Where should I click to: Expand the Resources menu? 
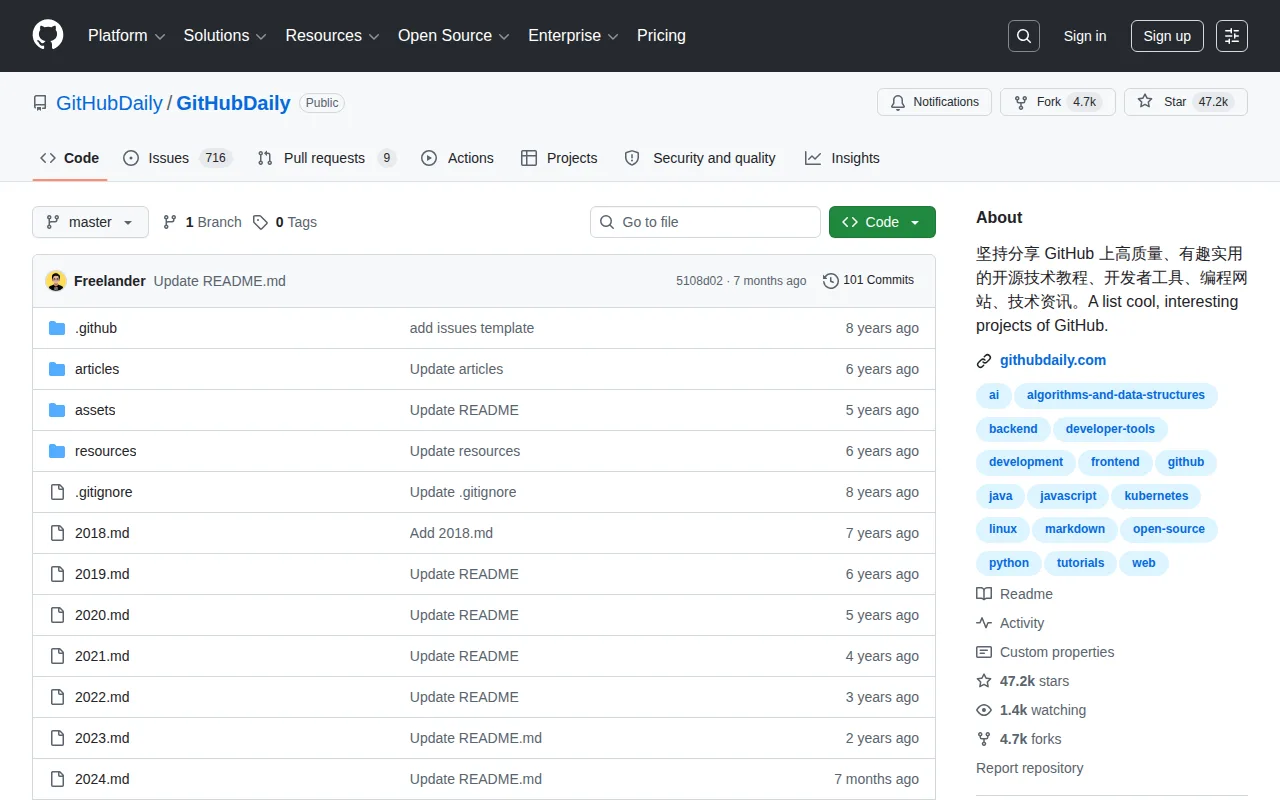[332, 36]
